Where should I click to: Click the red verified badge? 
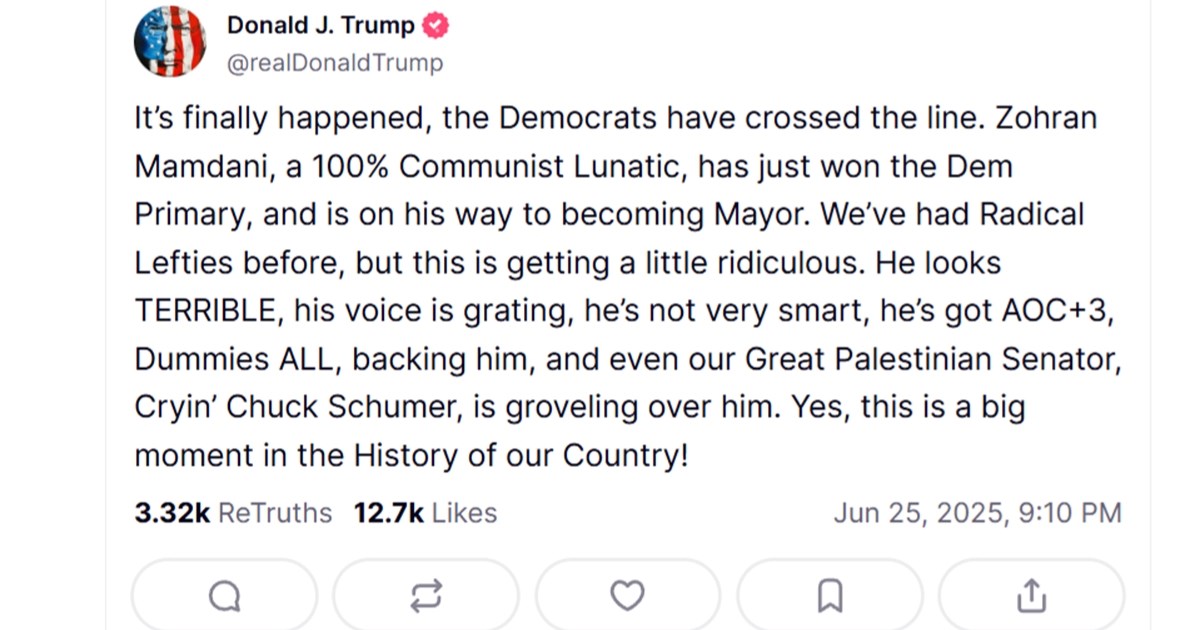pyautogui.click(x=436, y=26)
